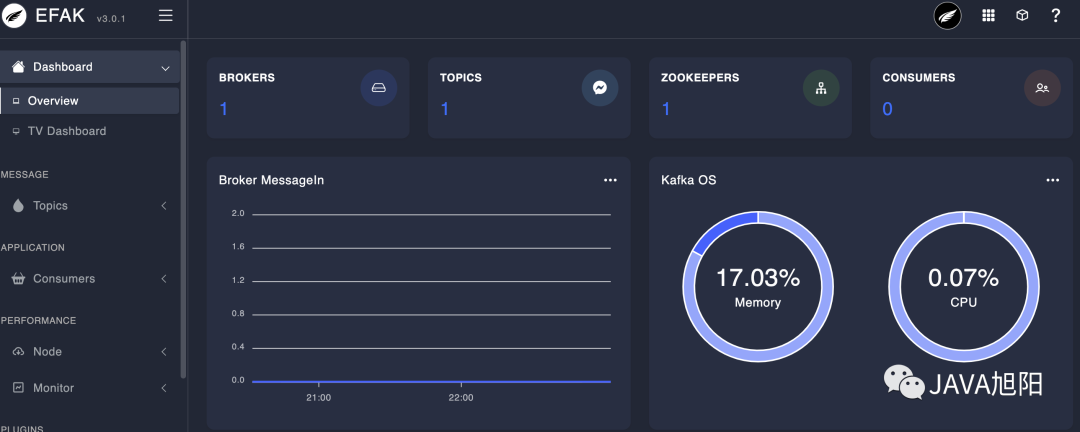Click the Memory 17.03% donut chart

click(x=758, y=287)
